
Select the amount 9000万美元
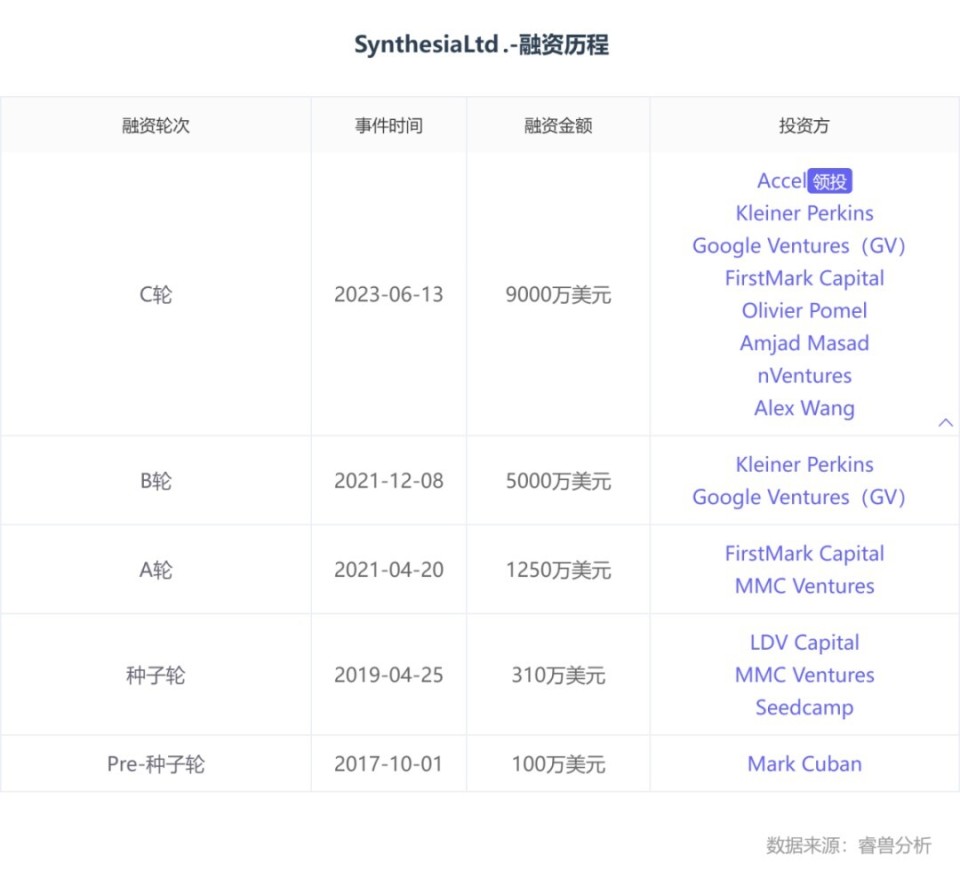pyautogui.click(x=558, y=294)
